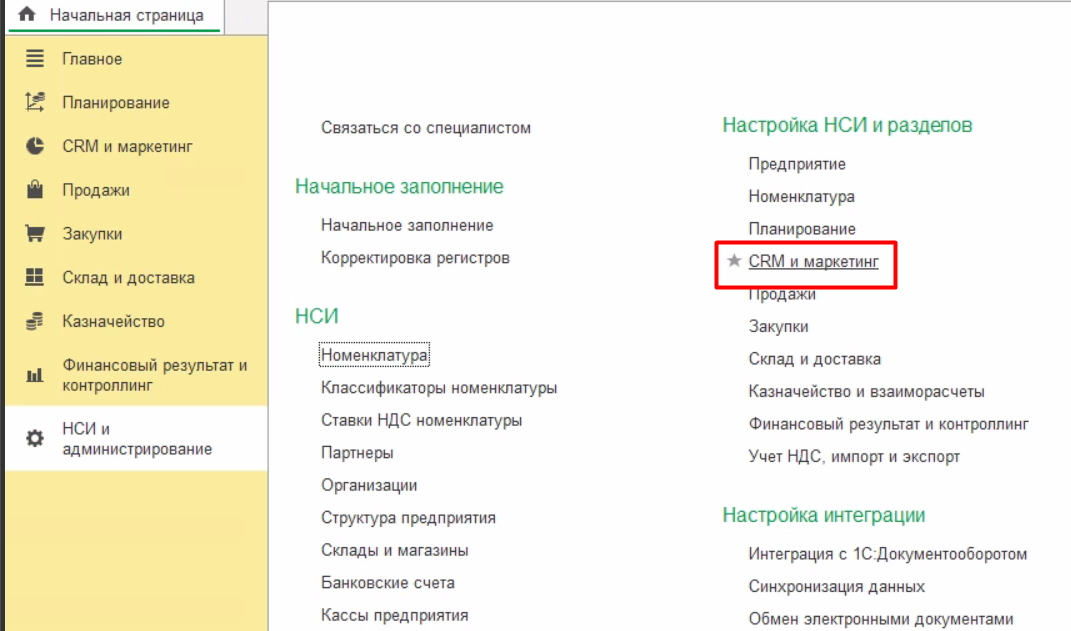The width and height of the screenshot is (1071, 631).
Task: Click the chart icon beside Планирование
Action: (x=35, y=102)
